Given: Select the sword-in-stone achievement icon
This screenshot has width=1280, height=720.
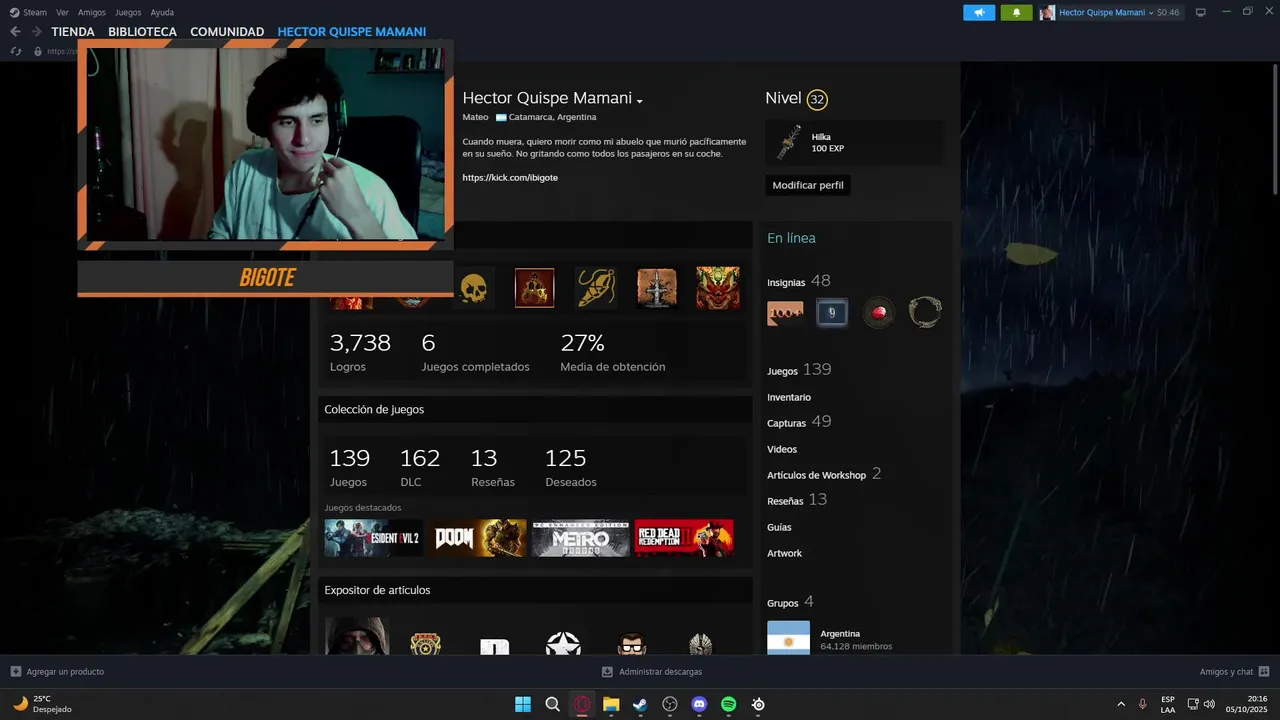Looking at the screenshot, I should pos(657,288).
